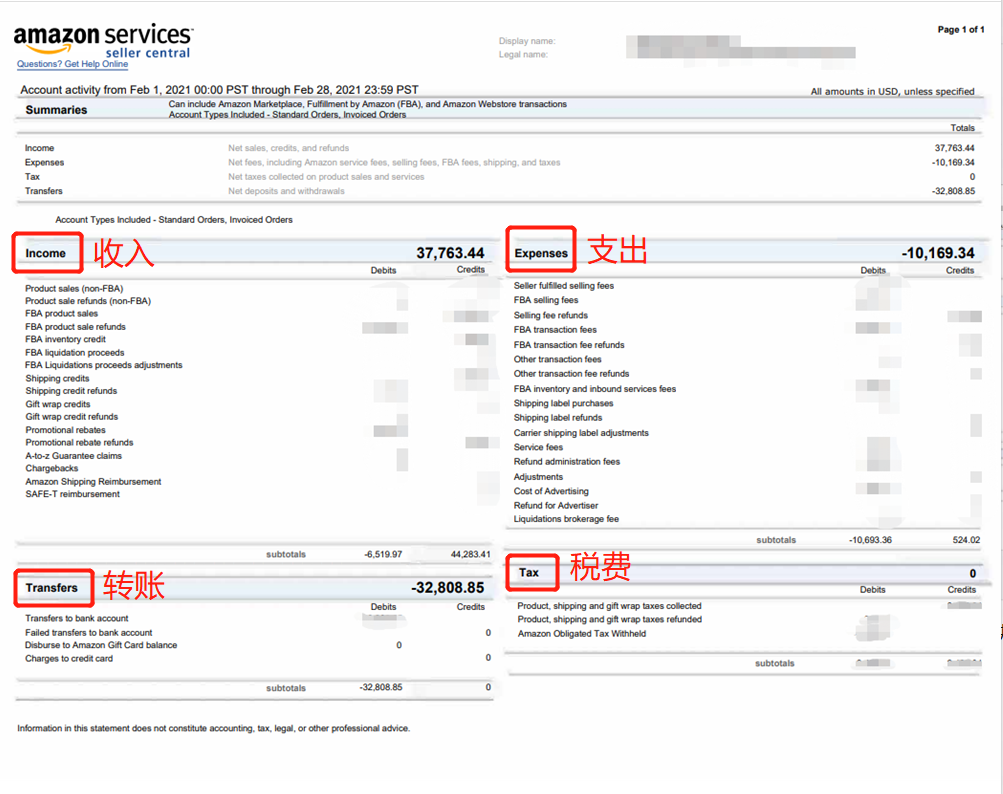
Task: Select the row FBA product sale refunds
Action: point(75,327)
